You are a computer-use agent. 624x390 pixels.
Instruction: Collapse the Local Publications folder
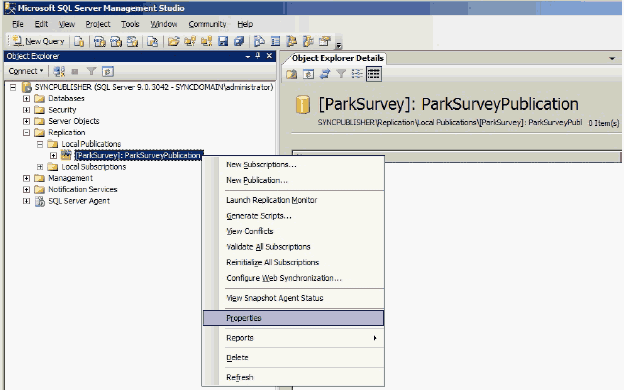point(40,144)
